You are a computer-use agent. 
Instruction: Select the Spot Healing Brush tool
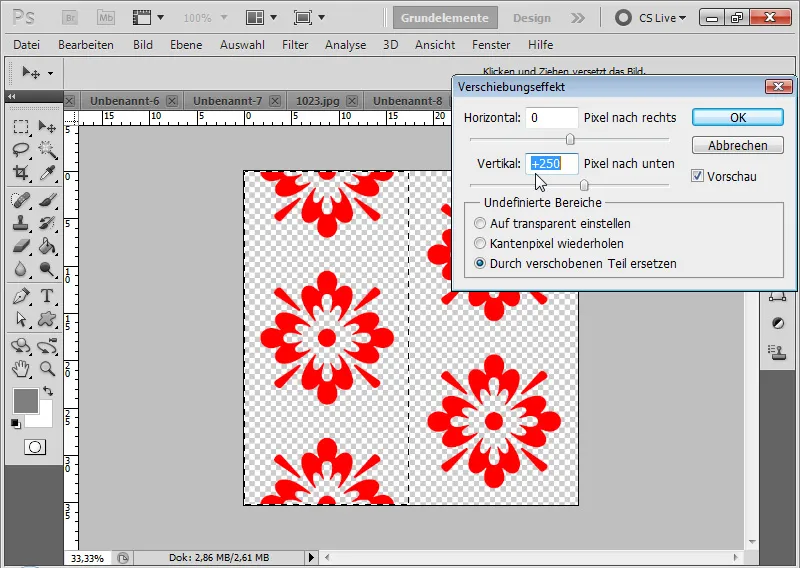coord(21,200)
